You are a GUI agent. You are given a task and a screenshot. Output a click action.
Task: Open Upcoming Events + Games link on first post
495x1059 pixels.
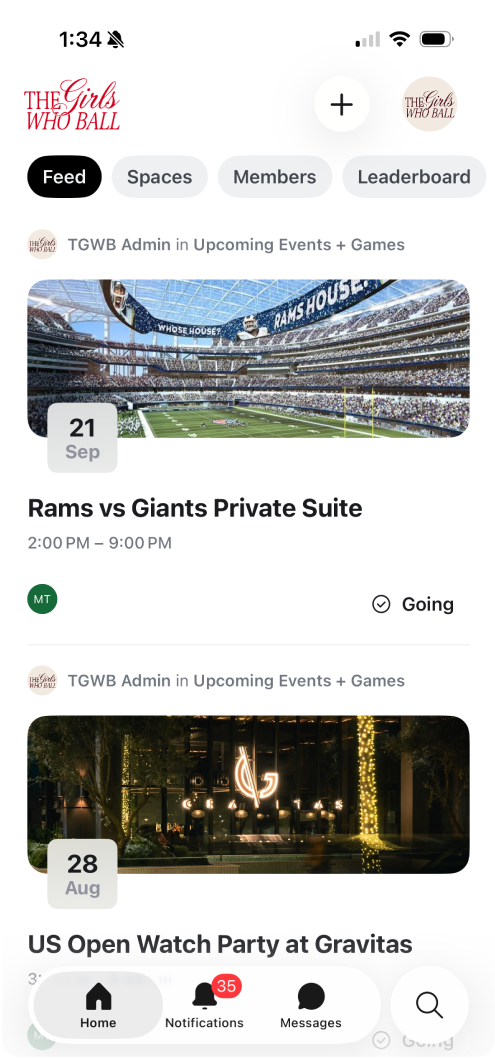pyautogui.click(x=299, y=244)
